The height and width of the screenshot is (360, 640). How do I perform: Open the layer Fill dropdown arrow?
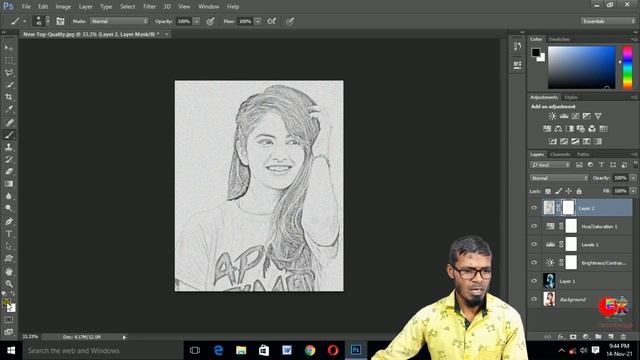[633, 191]
